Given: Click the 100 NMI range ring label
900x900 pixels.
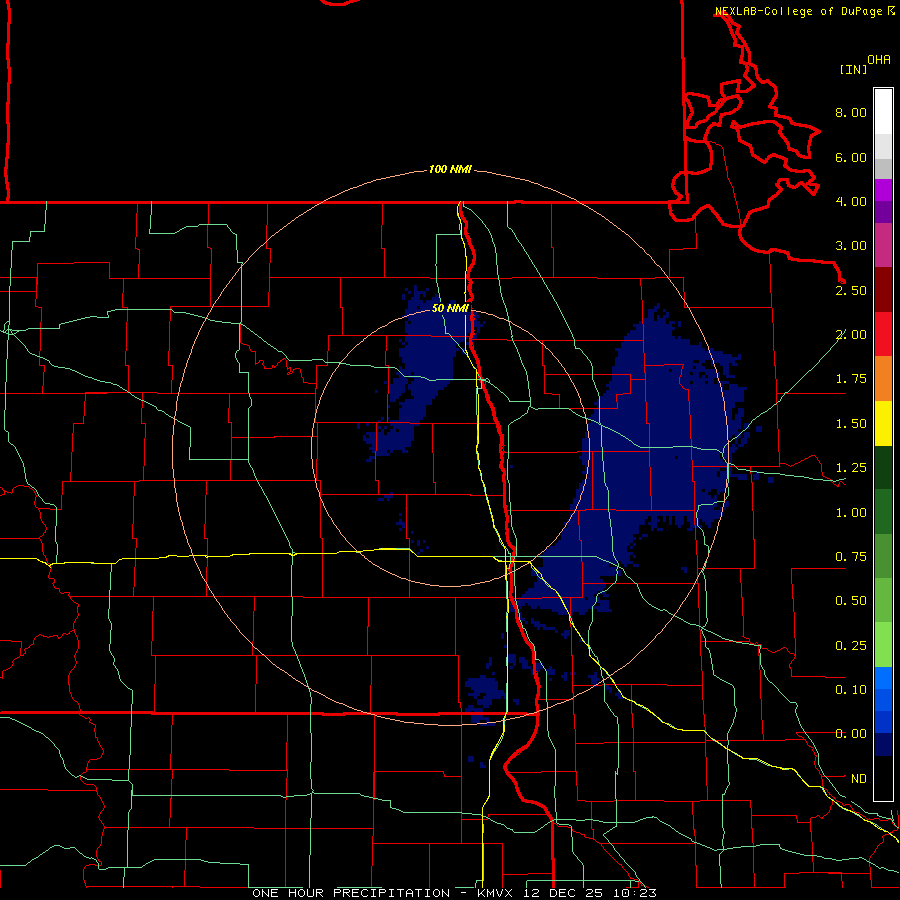Looking at the screenshot, I should (x=450, y=169).
